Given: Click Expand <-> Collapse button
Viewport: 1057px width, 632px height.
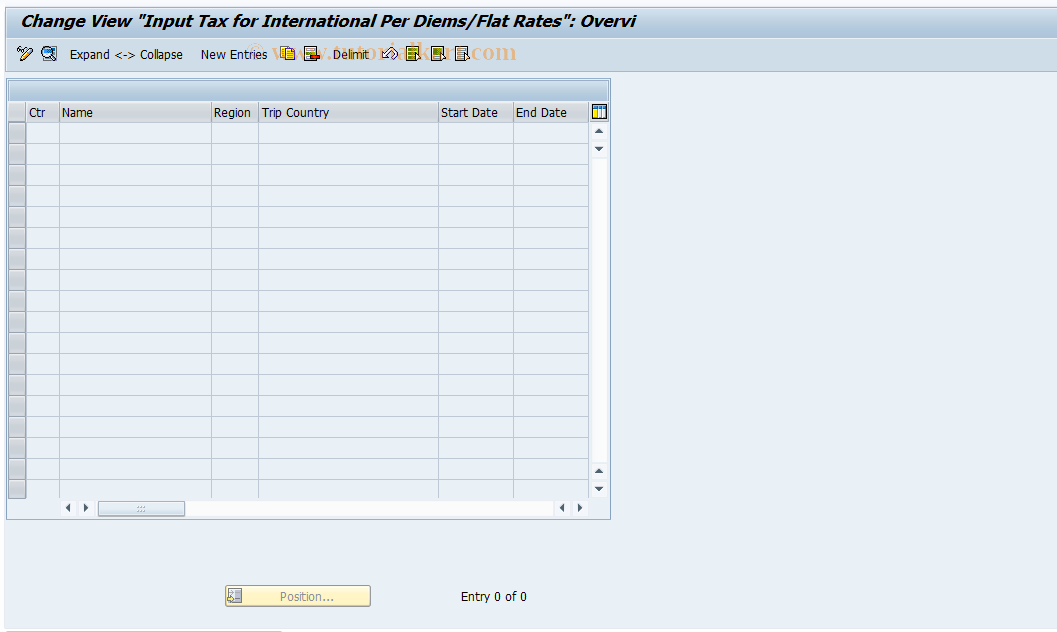Looking at the screenshot, I should tap(126, 55).
